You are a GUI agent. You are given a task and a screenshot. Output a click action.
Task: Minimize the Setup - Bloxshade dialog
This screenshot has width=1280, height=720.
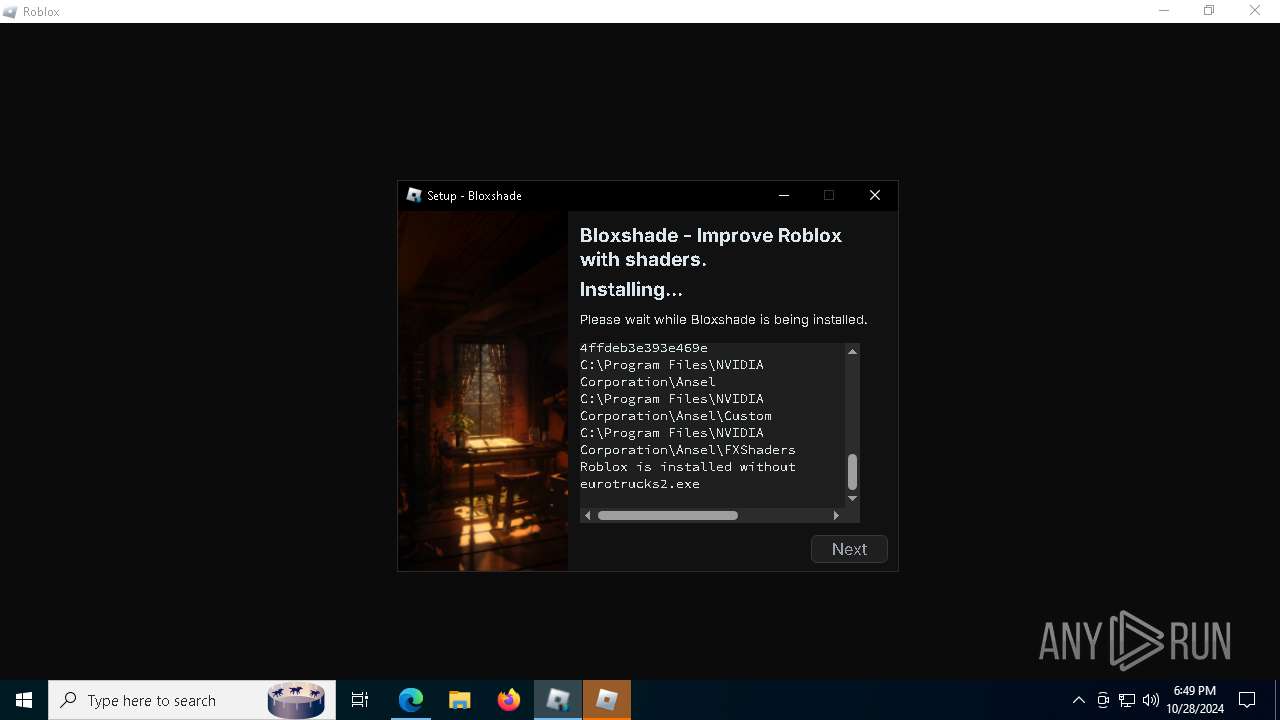[x=784, y=195]
